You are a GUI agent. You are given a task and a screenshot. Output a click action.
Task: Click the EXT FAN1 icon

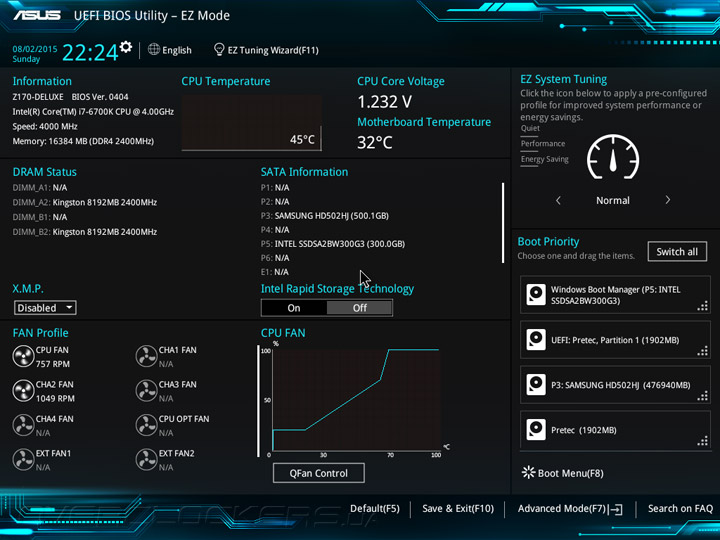pos(23,460)
